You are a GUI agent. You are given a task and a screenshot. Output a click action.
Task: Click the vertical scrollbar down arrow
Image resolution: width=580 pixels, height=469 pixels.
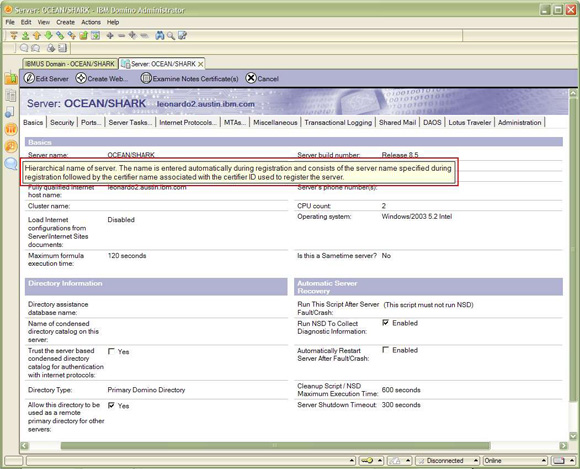pyautogui.click(x=573, y=436)
